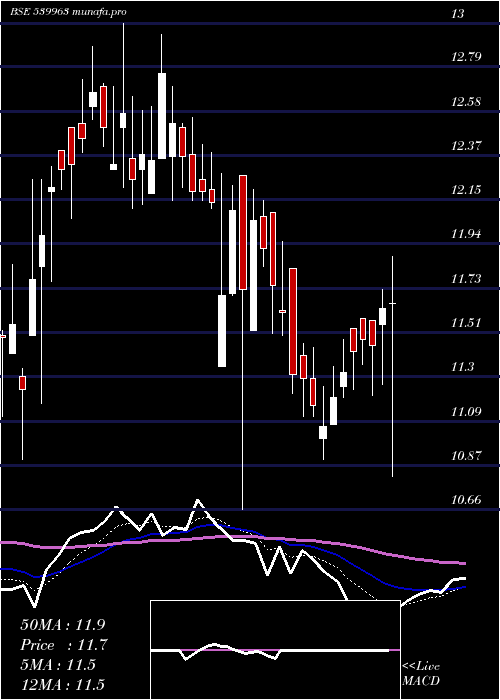Click the 11.09 price axis label
This screenshot has width=500, height=700.
click(x=466, y=411)
